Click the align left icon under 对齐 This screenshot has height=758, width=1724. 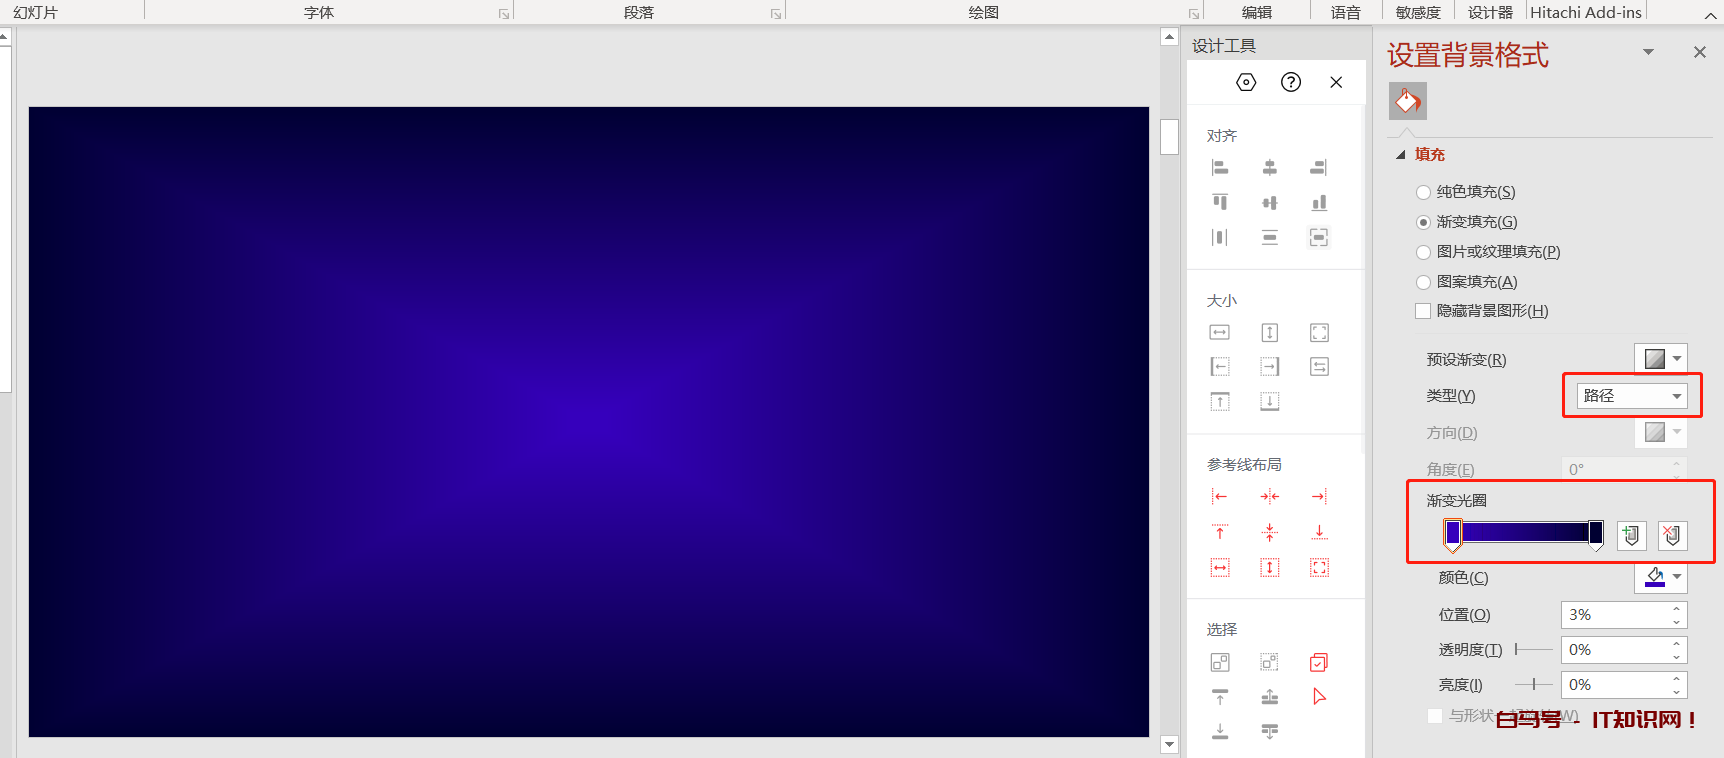[x=1220, y=168]
